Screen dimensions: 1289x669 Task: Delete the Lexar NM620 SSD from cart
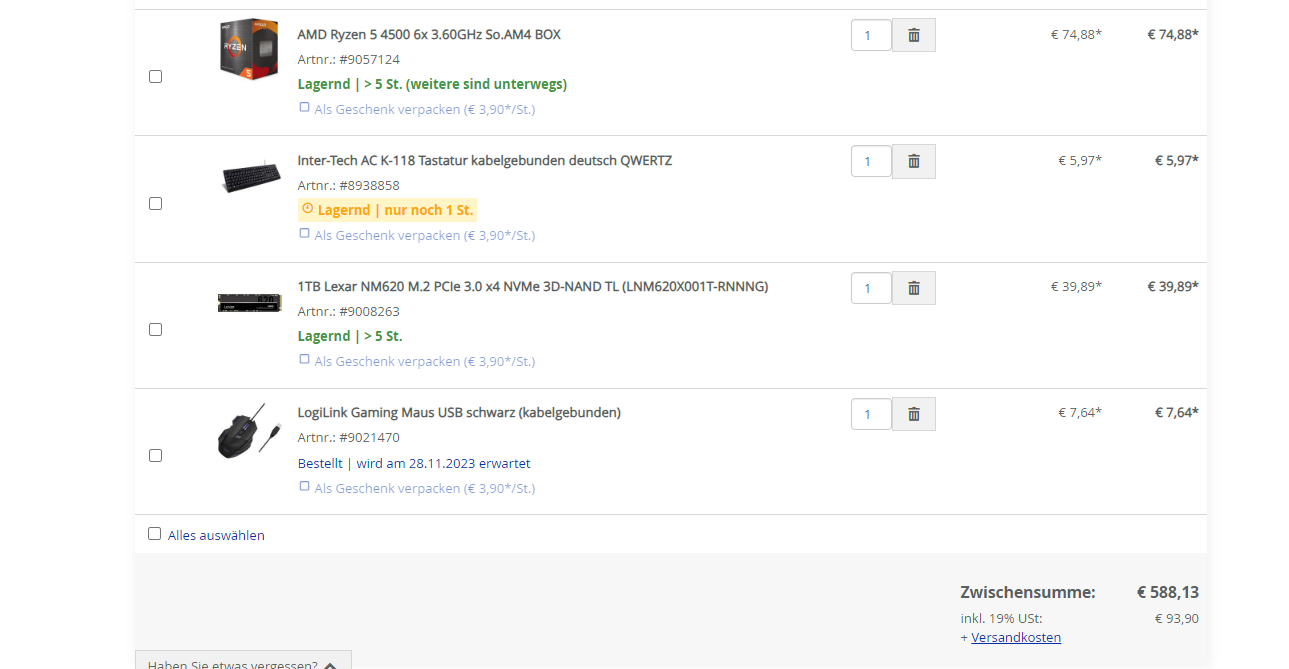[913, 288]
